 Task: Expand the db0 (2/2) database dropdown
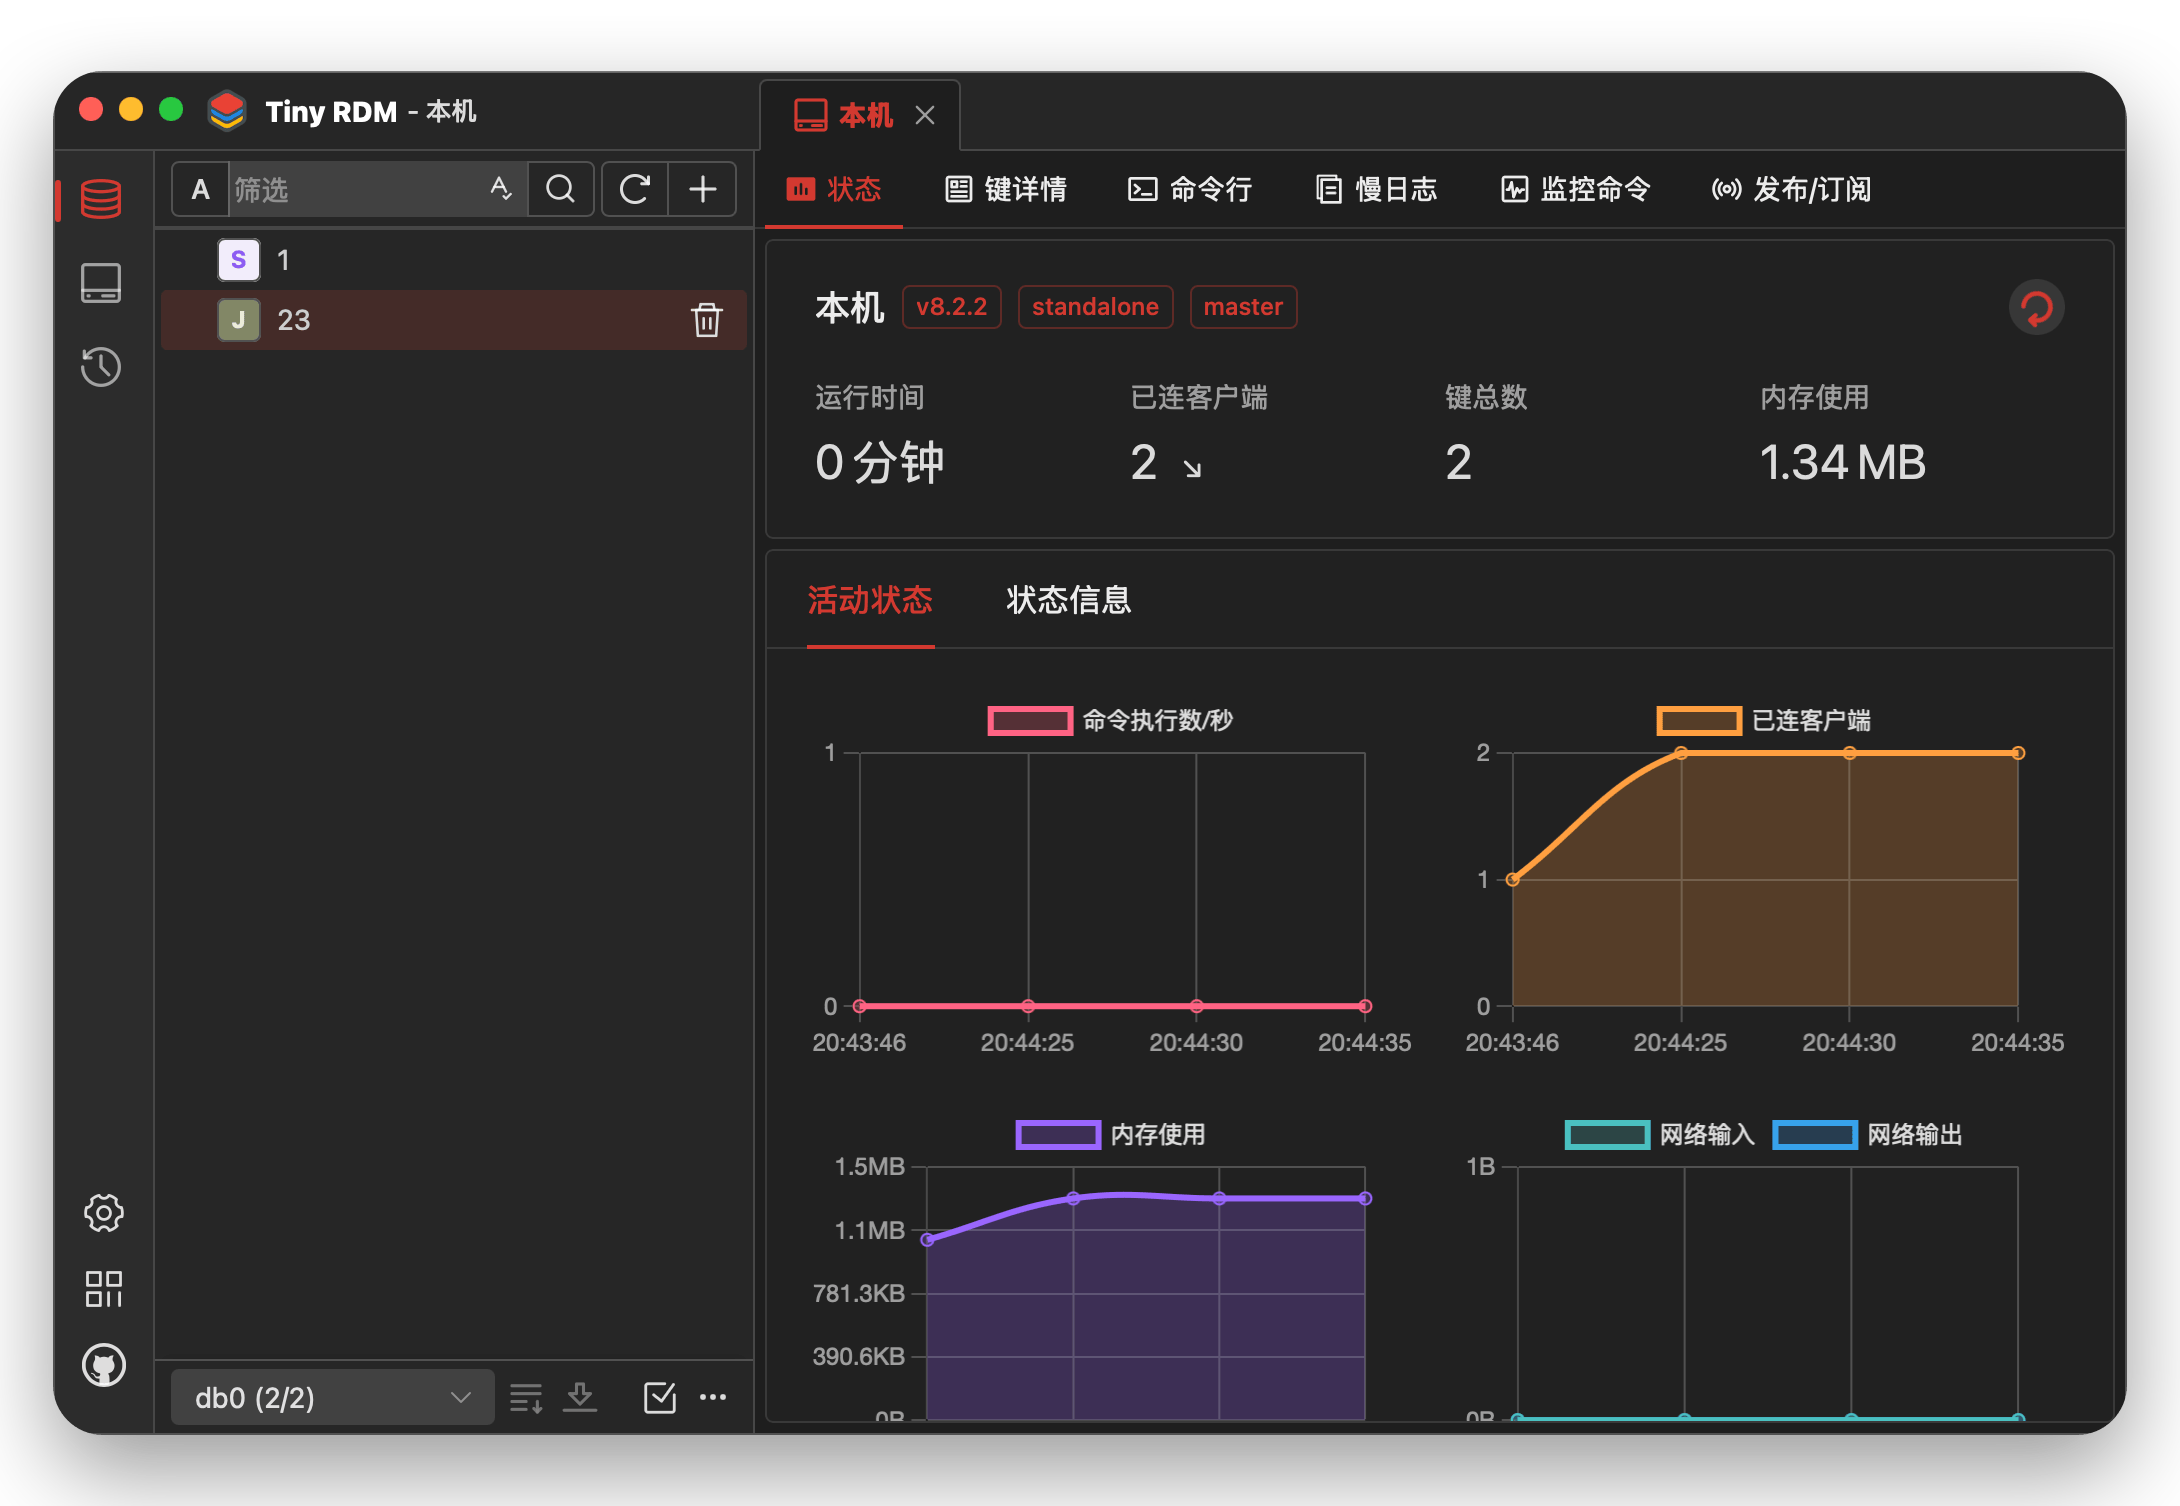tap(332, 1397)
